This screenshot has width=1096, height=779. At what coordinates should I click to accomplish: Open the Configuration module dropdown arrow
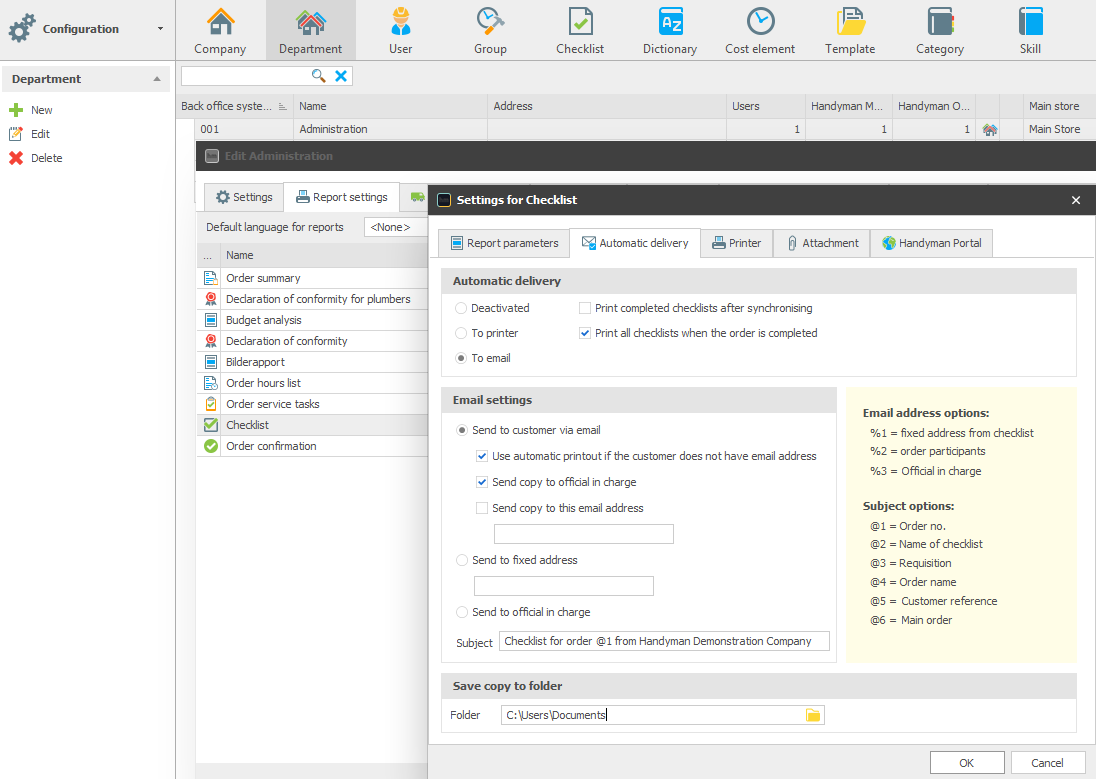[x=160, y=29]
